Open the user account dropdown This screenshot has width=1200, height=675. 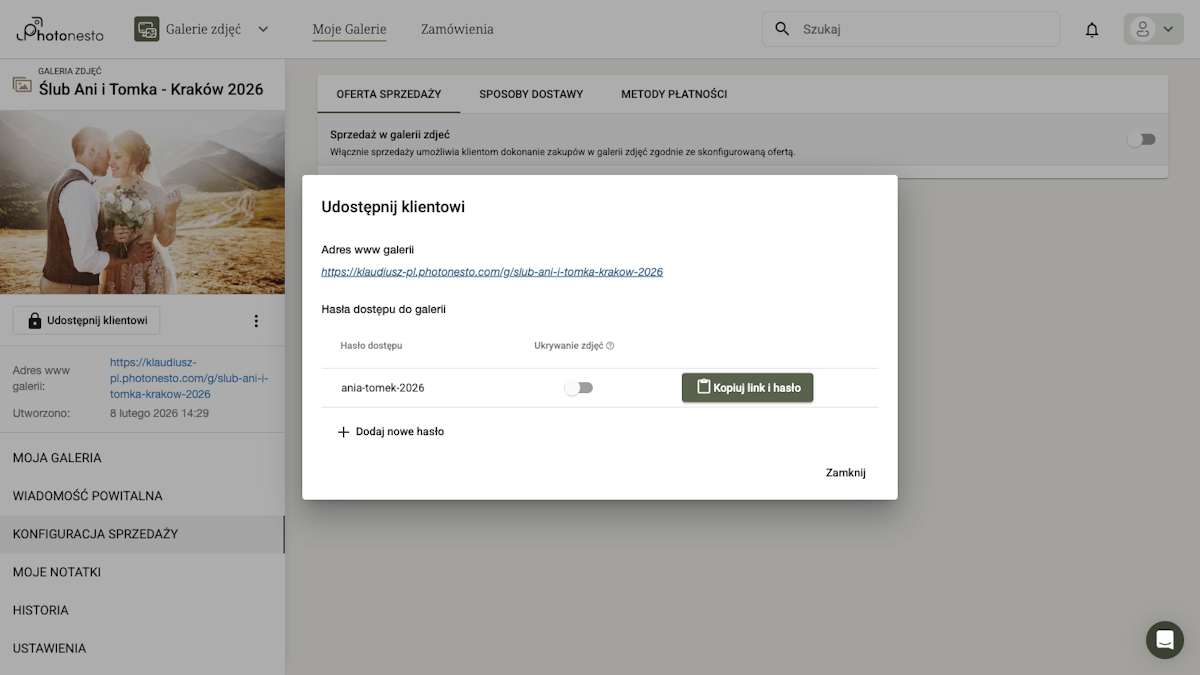tap(1153, 29)
